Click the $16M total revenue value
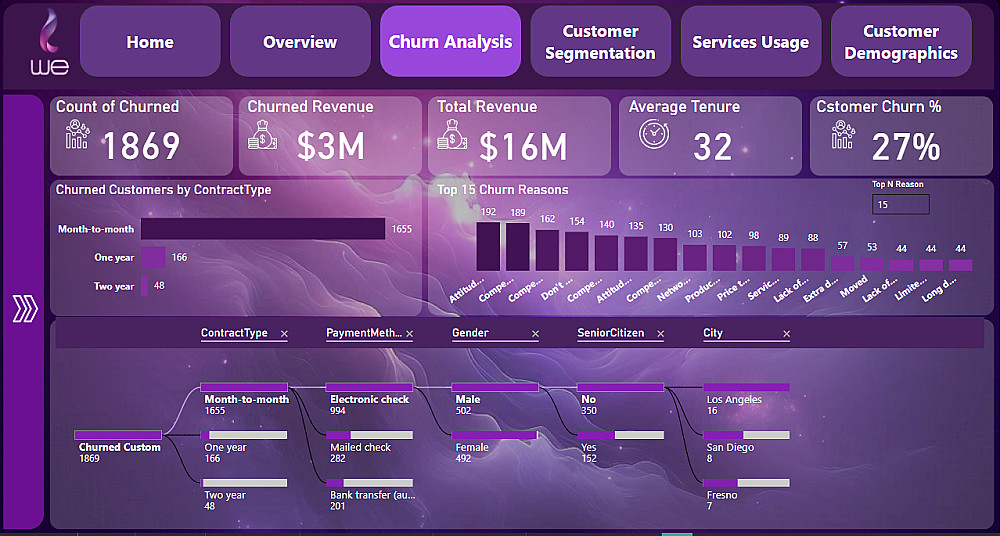 click(x=523, y=146)
